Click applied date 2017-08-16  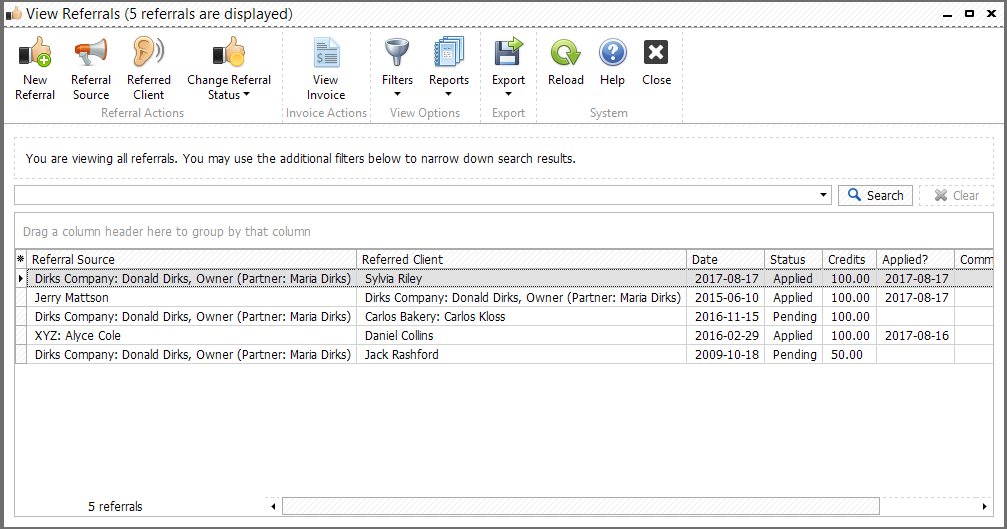pos(916,335)
